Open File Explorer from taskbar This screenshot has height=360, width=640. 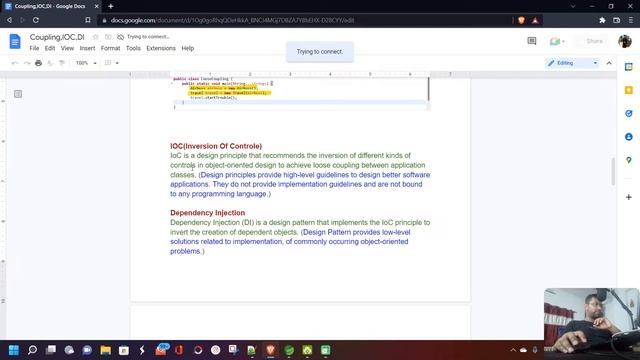105,350
